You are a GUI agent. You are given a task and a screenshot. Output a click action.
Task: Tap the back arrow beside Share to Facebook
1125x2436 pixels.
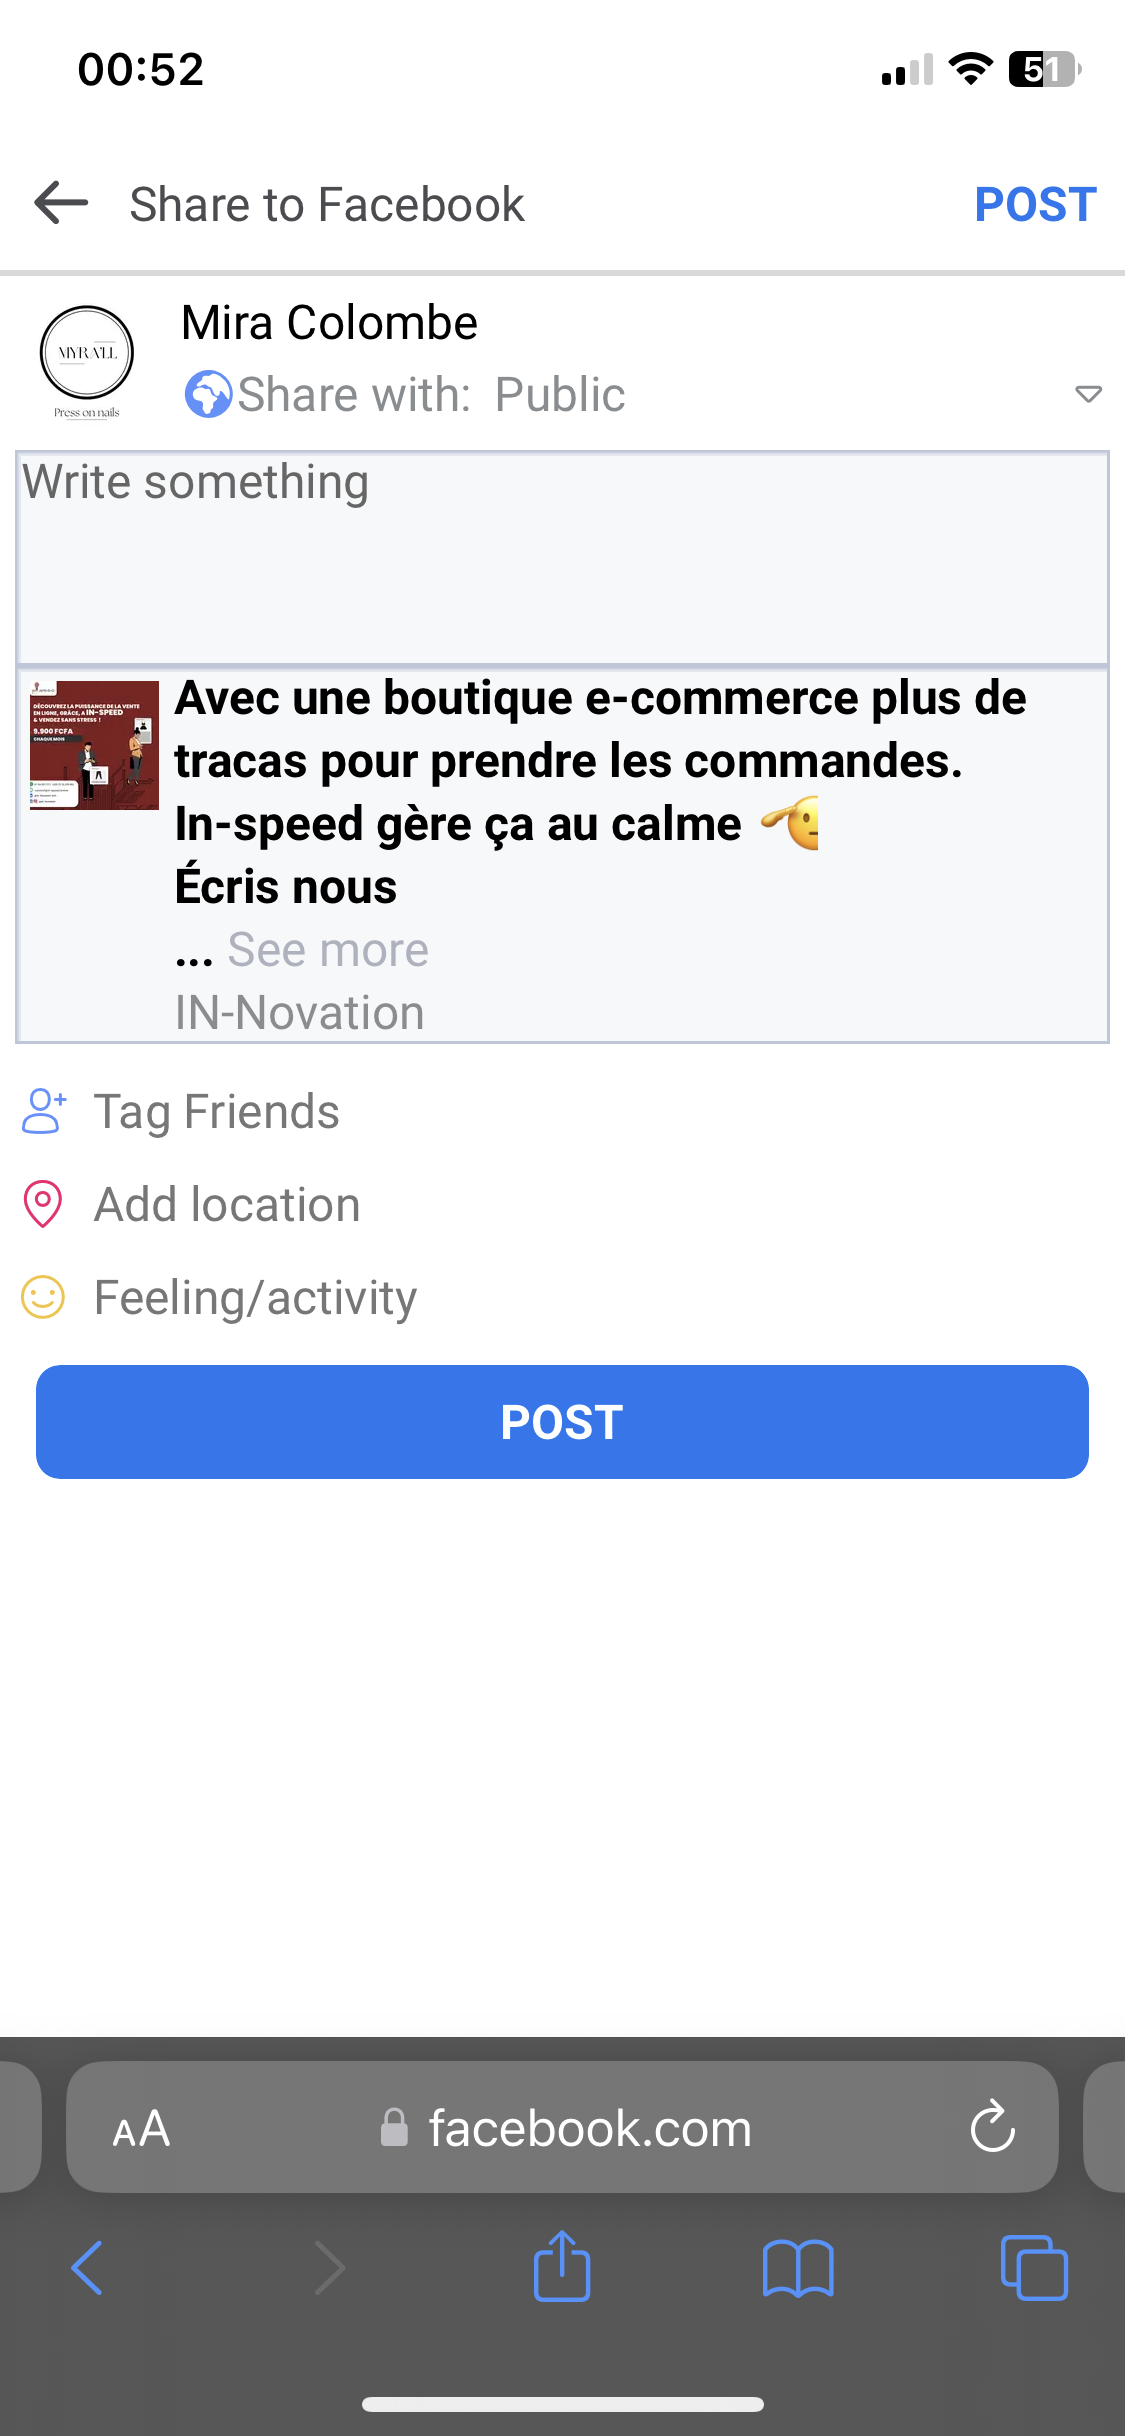coord(62,203)
